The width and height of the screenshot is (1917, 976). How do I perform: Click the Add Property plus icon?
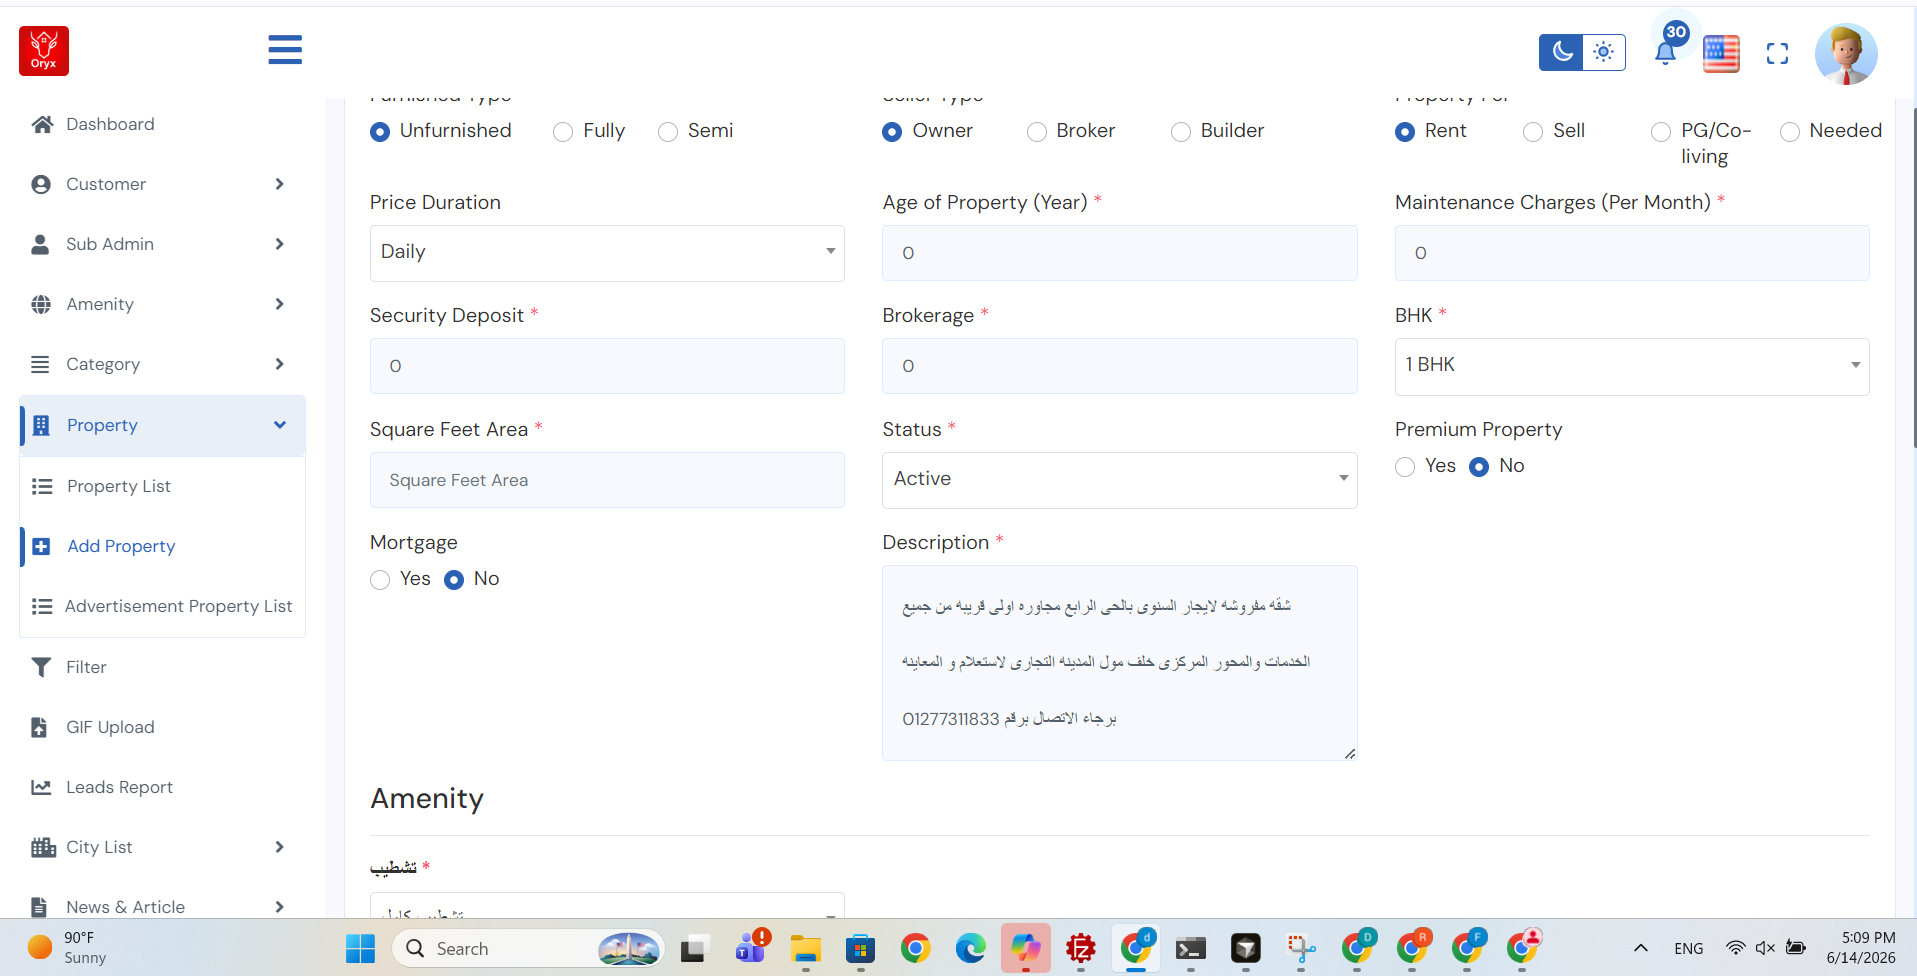point(41,546)
